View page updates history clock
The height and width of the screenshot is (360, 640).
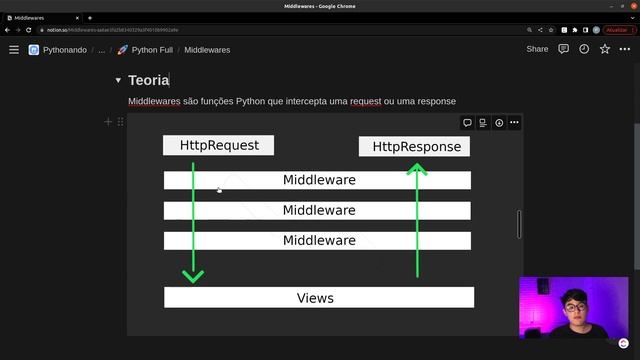(584, 49)
